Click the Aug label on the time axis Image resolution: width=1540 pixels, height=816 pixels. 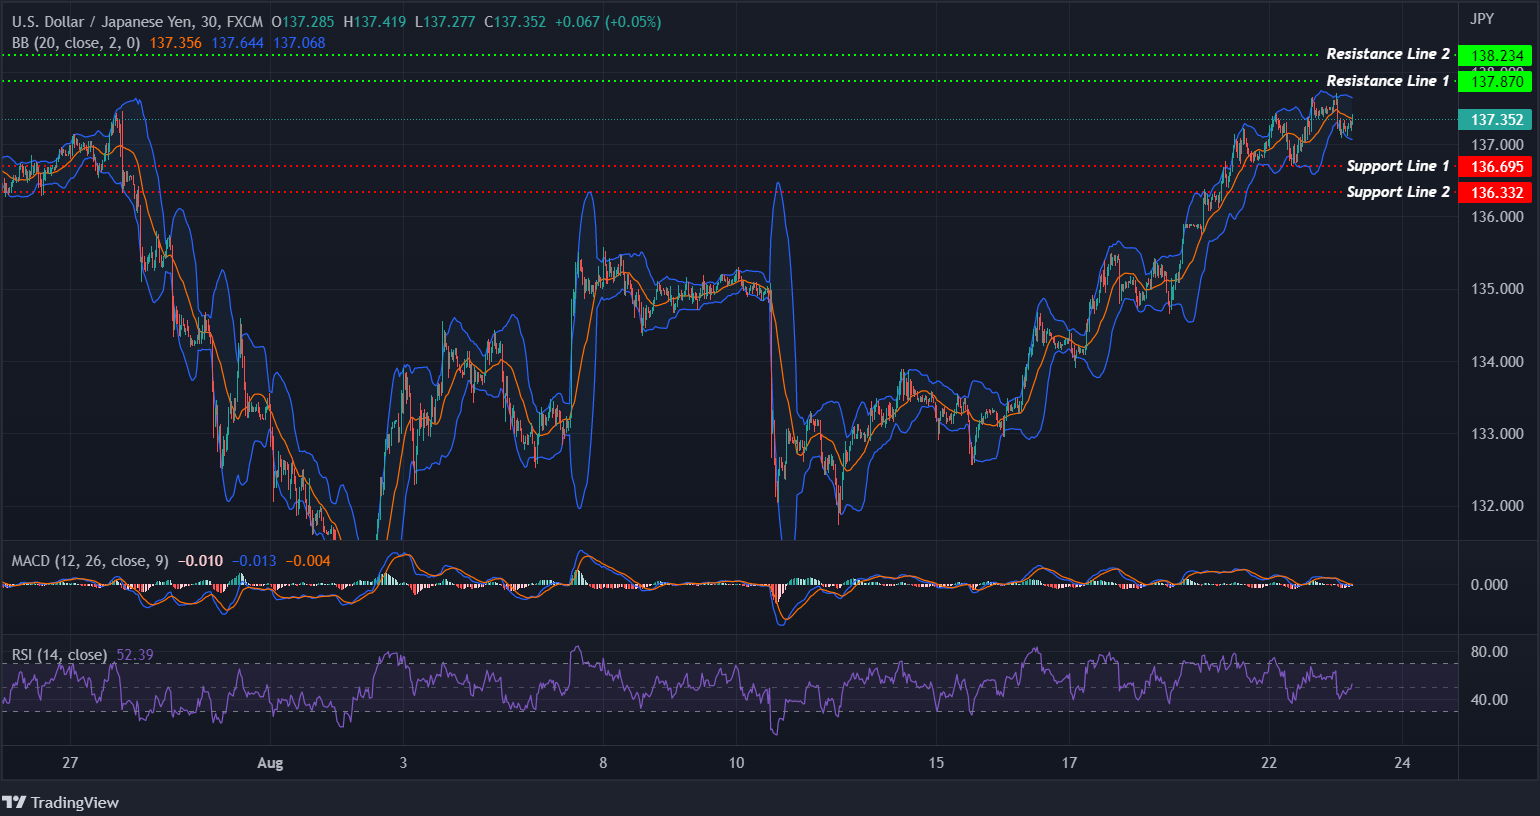coord(269,762)
